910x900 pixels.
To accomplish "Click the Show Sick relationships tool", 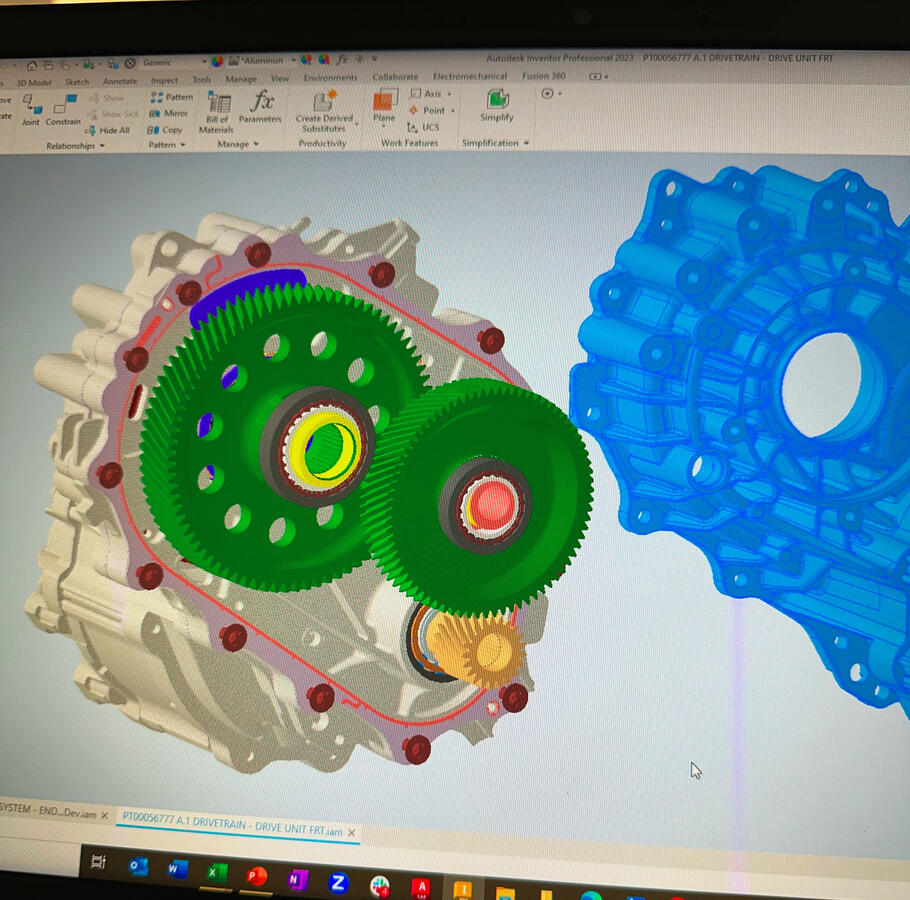I will point(114,114).
